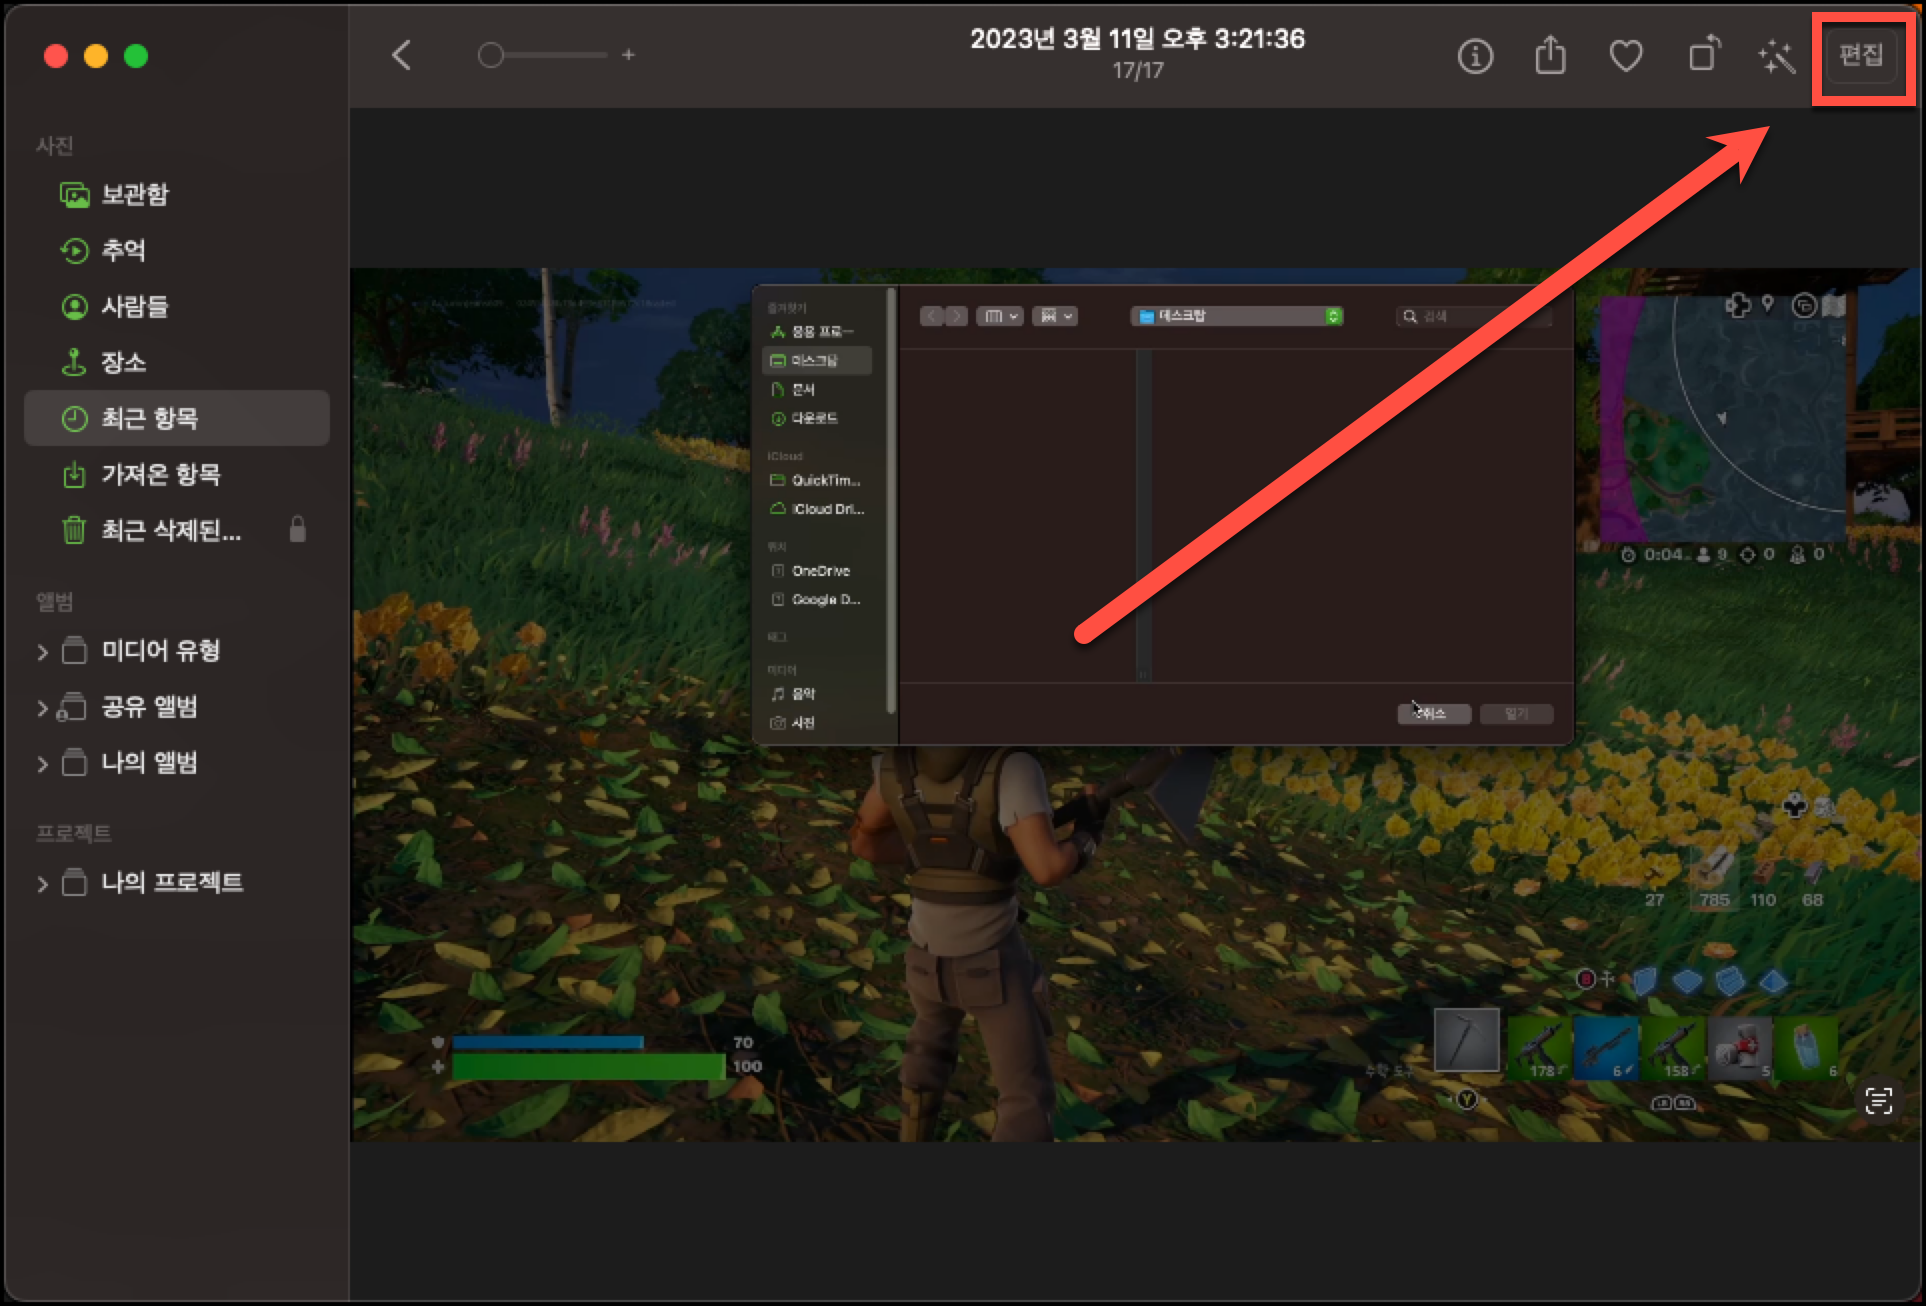Select 추억 memories in sidebar

(x=123, y=250)
